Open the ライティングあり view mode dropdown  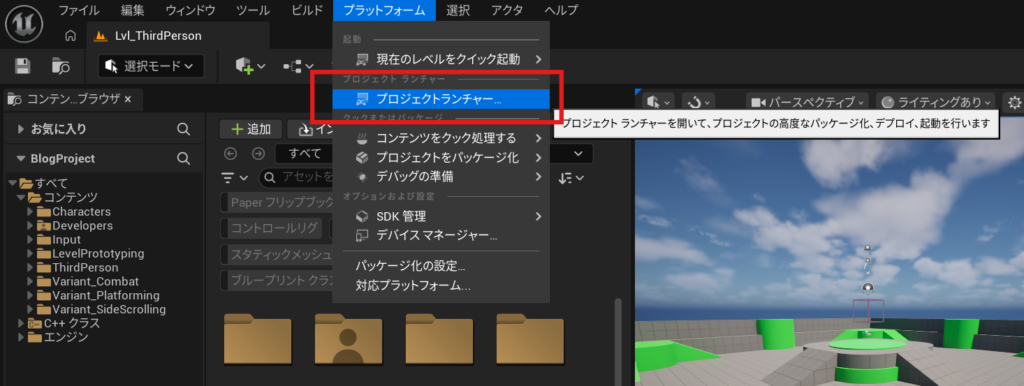[x=936, y=102]
